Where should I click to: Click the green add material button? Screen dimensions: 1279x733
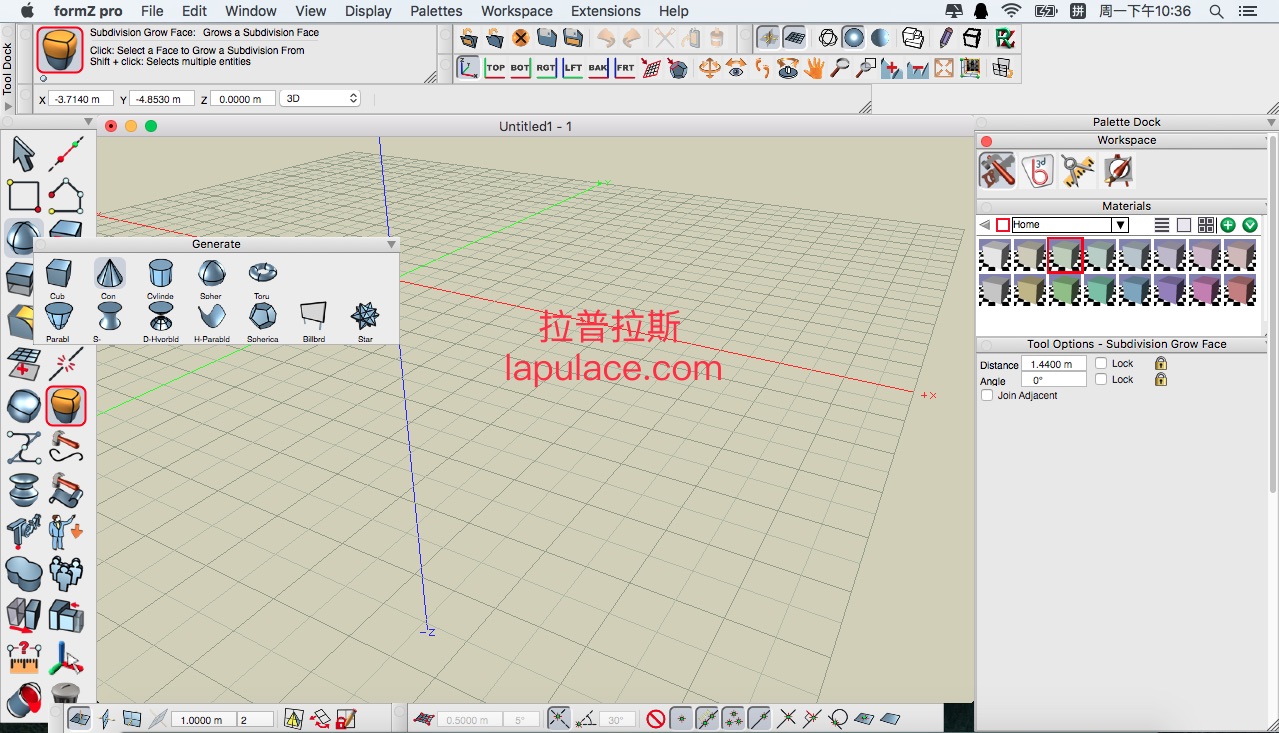(x=1228, y=225)
